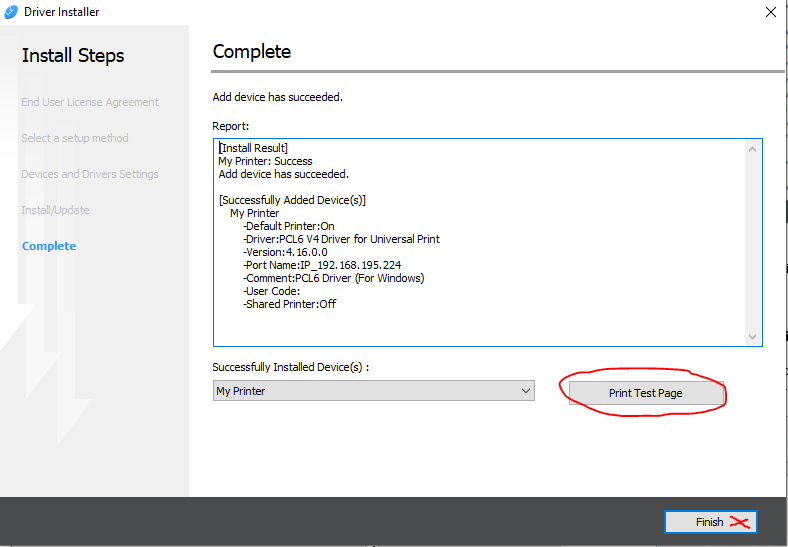Open the Successfully Installed Device(s) combo box
This screenshot has height=547, width=788.
pyautogui.click(x=373, y=391)
